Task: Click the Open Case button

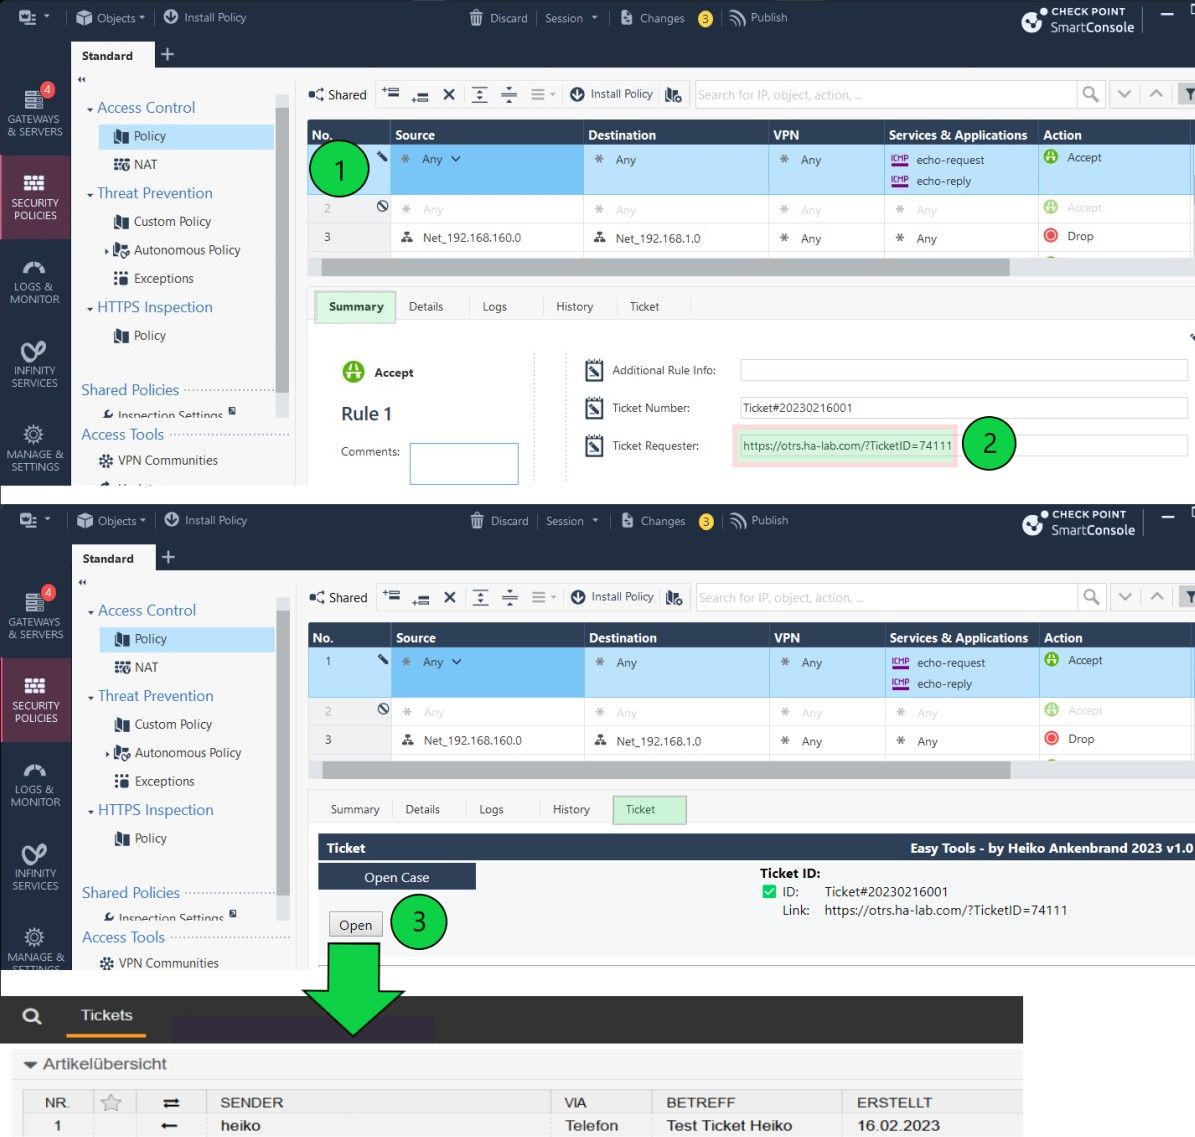Action: click(396, 877)
